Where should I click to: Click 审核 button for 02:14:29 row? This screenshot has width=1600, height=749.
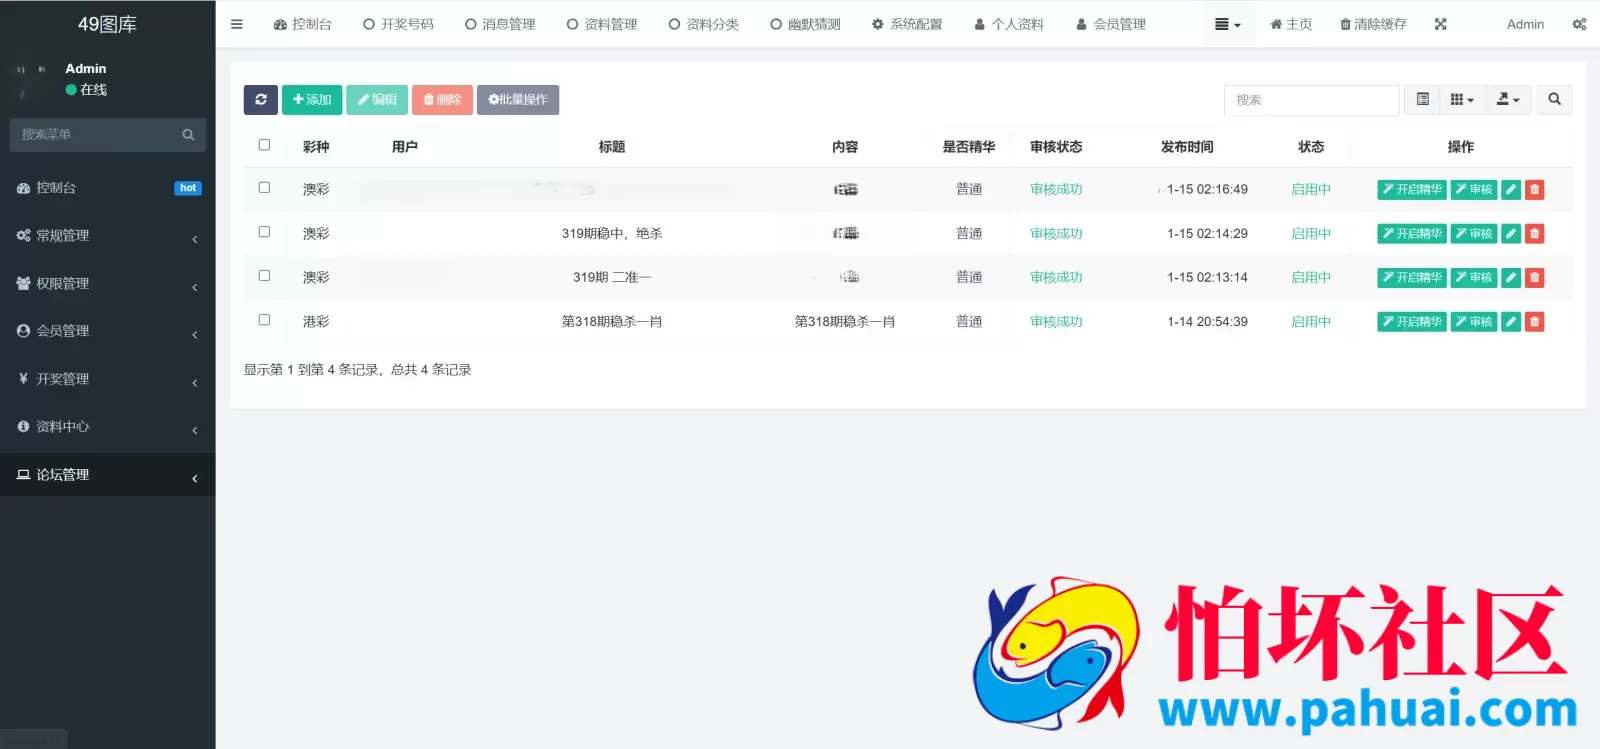coord(1474,233)
